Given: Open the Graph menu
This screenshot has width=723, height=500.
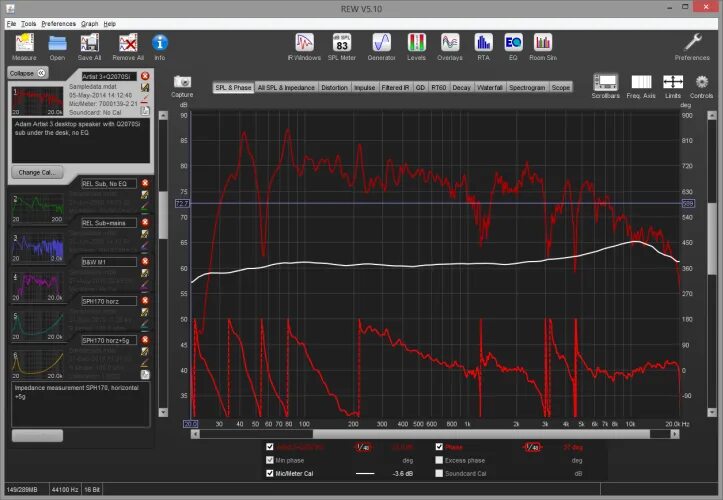Looking at the screenshot, I should pyautogui.click(x=89, y=24).
